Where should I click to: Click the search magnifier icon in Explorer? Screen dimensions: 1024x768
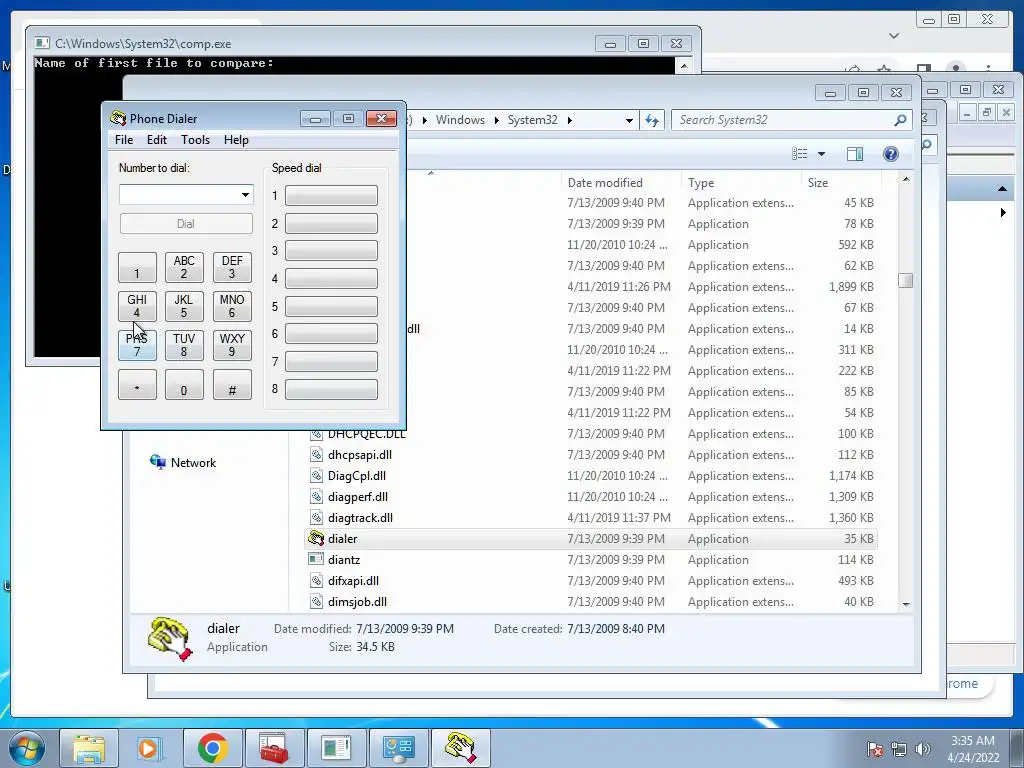click(901, 120)
